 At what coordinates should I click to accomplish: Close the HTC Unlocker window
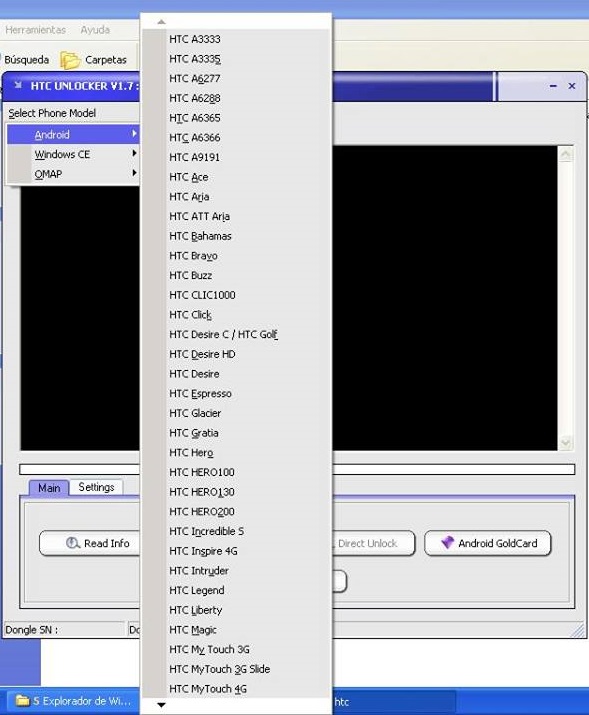point(572,86)
